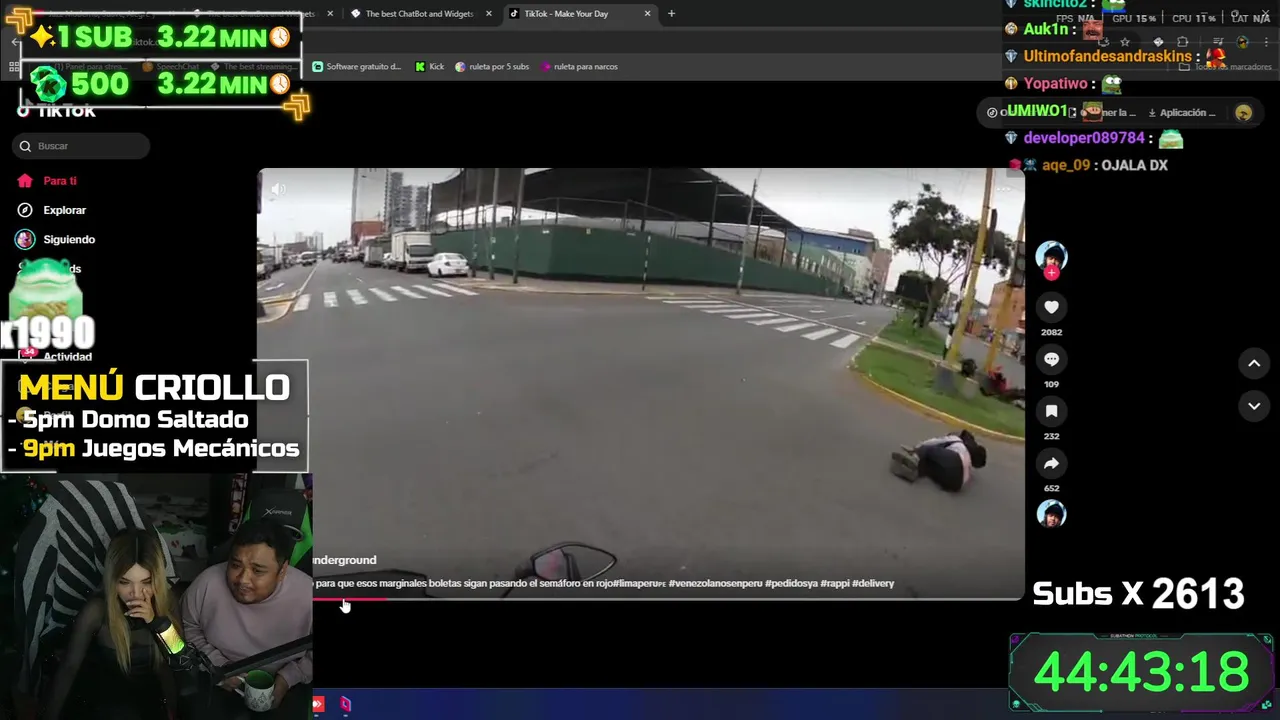Click the red taskbar icon at bottom
Image resolution: width=1280 pixels, height=720 pixels.
coord(318,704)
